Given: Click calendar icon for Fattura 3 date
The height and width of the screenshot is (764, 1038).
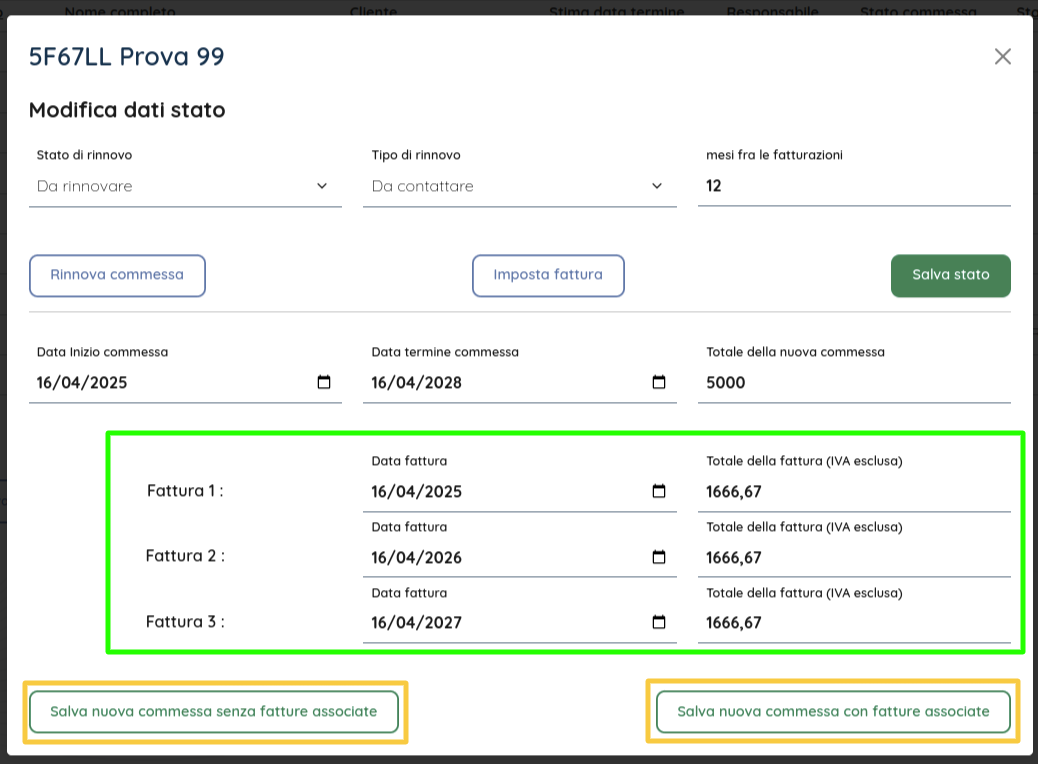Looking at the screenshot, I should [x=659, y=622].
